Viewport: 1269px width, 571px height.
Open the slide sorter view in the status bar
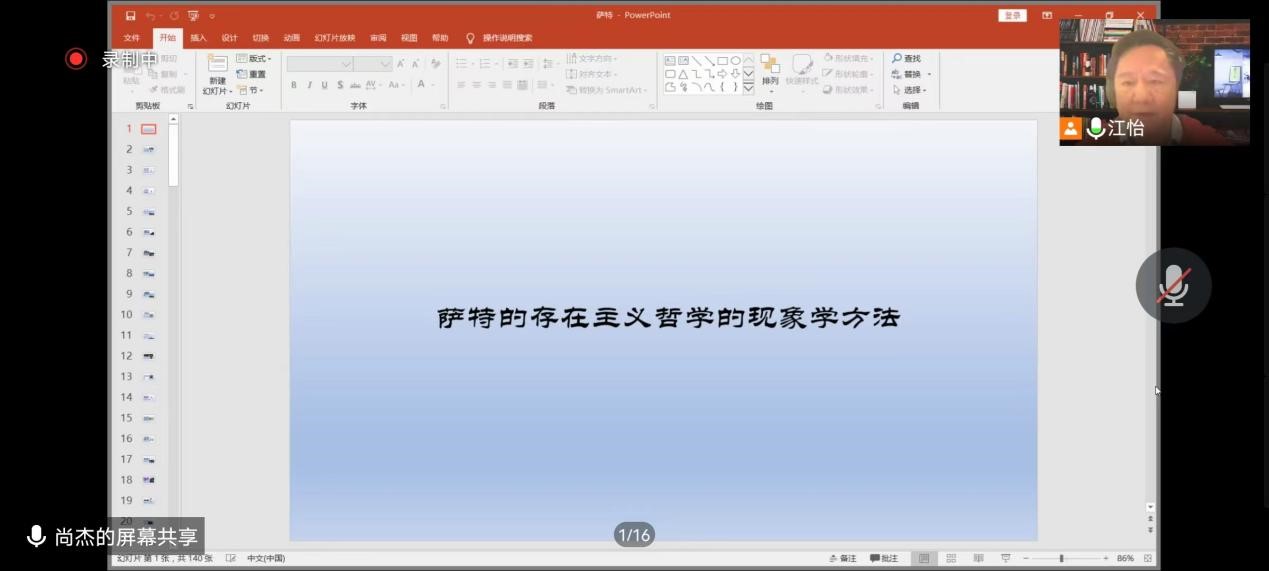click(x=951, y=558)
